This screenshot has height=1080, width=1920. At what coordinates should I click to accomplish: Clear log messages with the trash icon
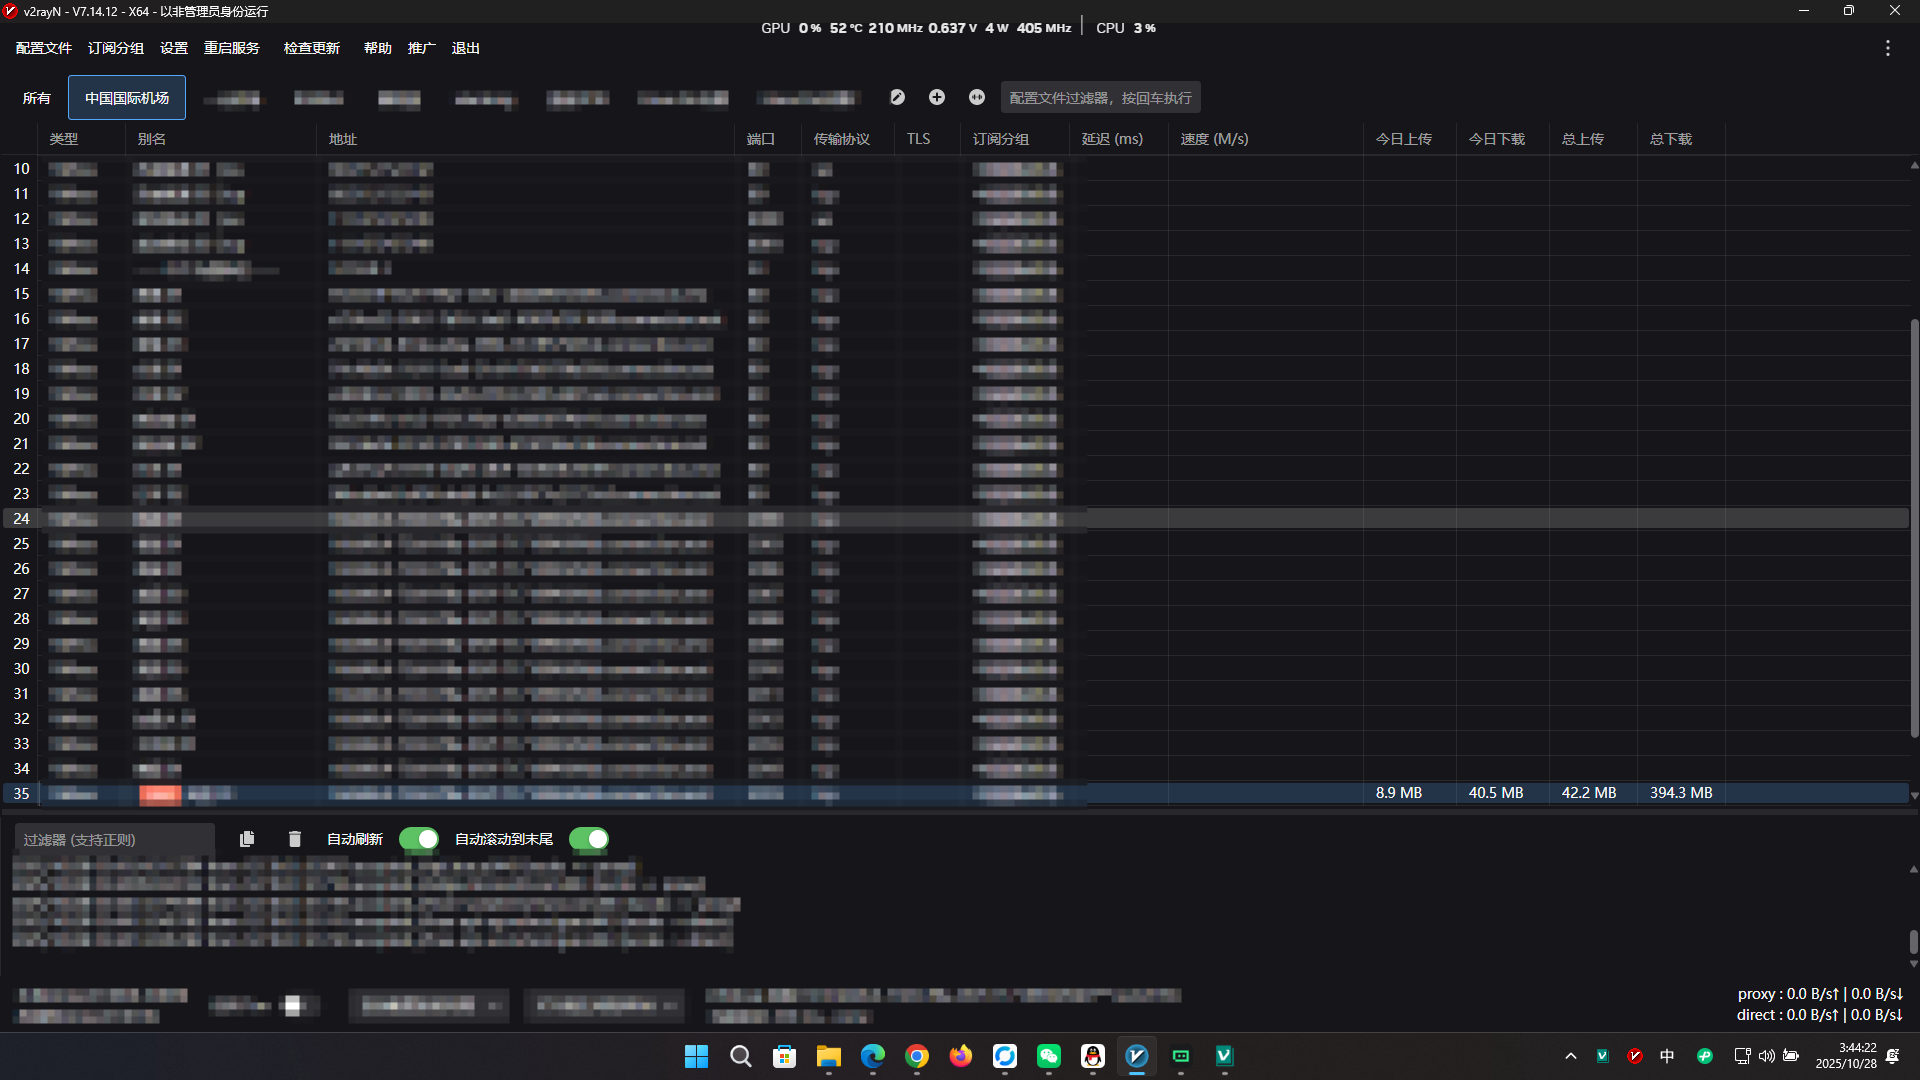[x=294, y=839]
